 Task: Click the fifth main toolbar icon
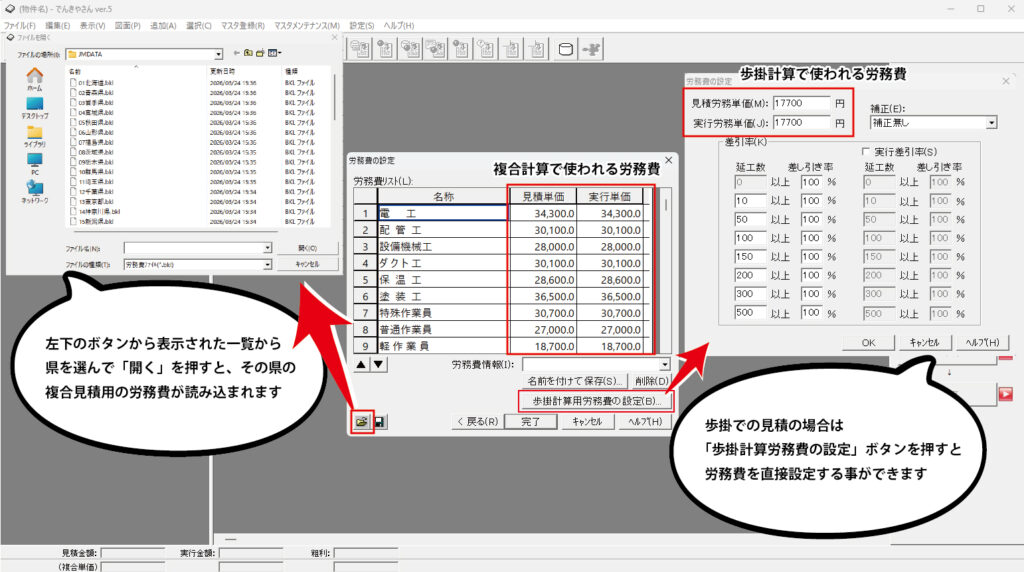pos(461,50)
